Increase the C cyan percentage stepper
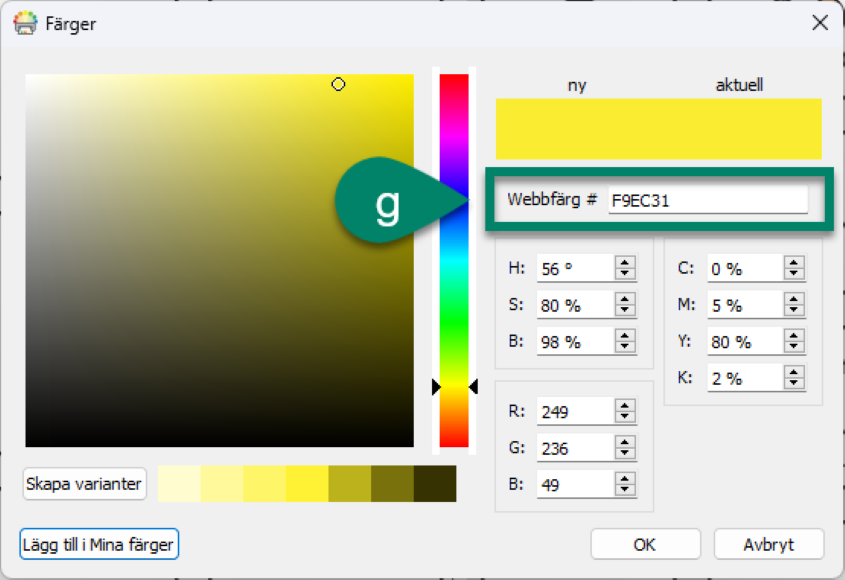The image size is (845, 580). (x=794, y=263)
